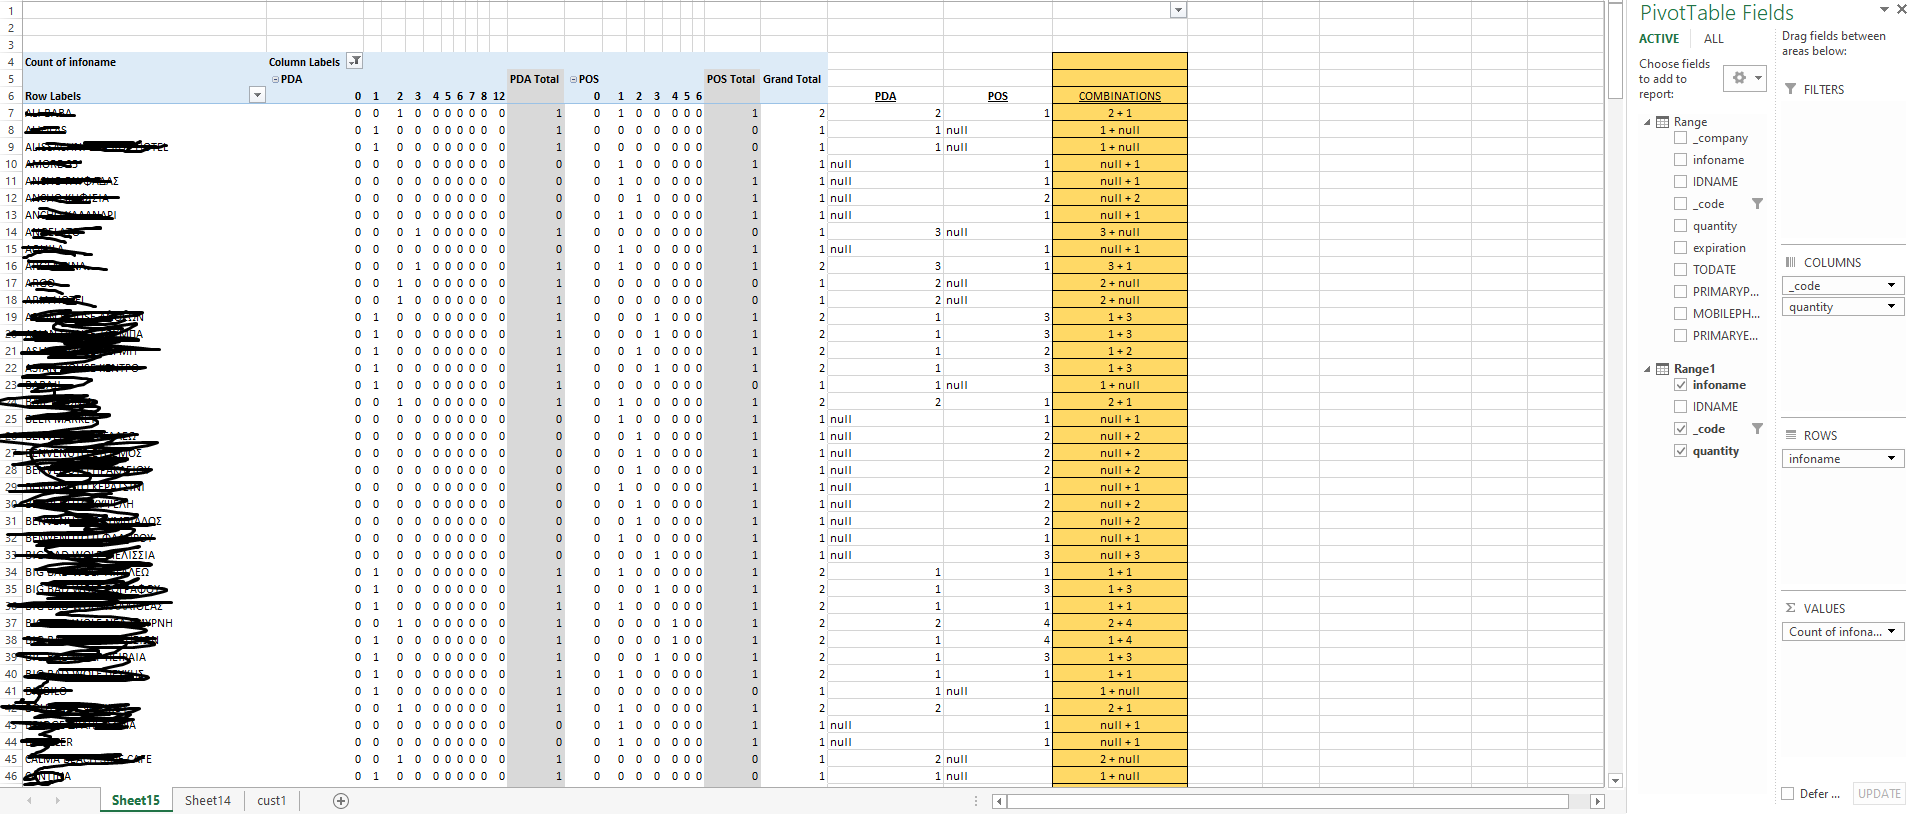This screenshot has height=814, width=1918.
Task: Toggle the Defer layout update checkbox
Action: [x=1787, y=794]
